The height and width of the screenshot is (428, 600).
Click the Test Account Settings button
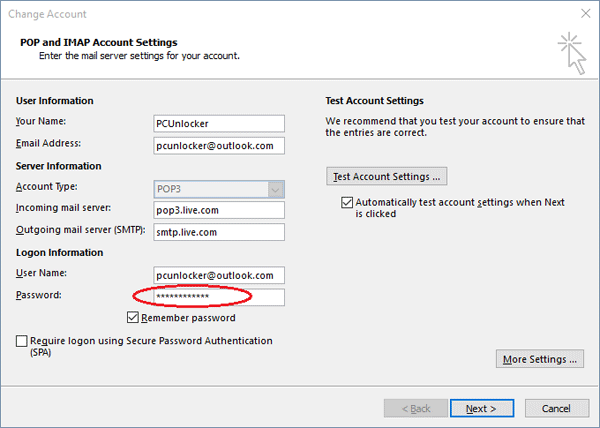click(386, 176)
